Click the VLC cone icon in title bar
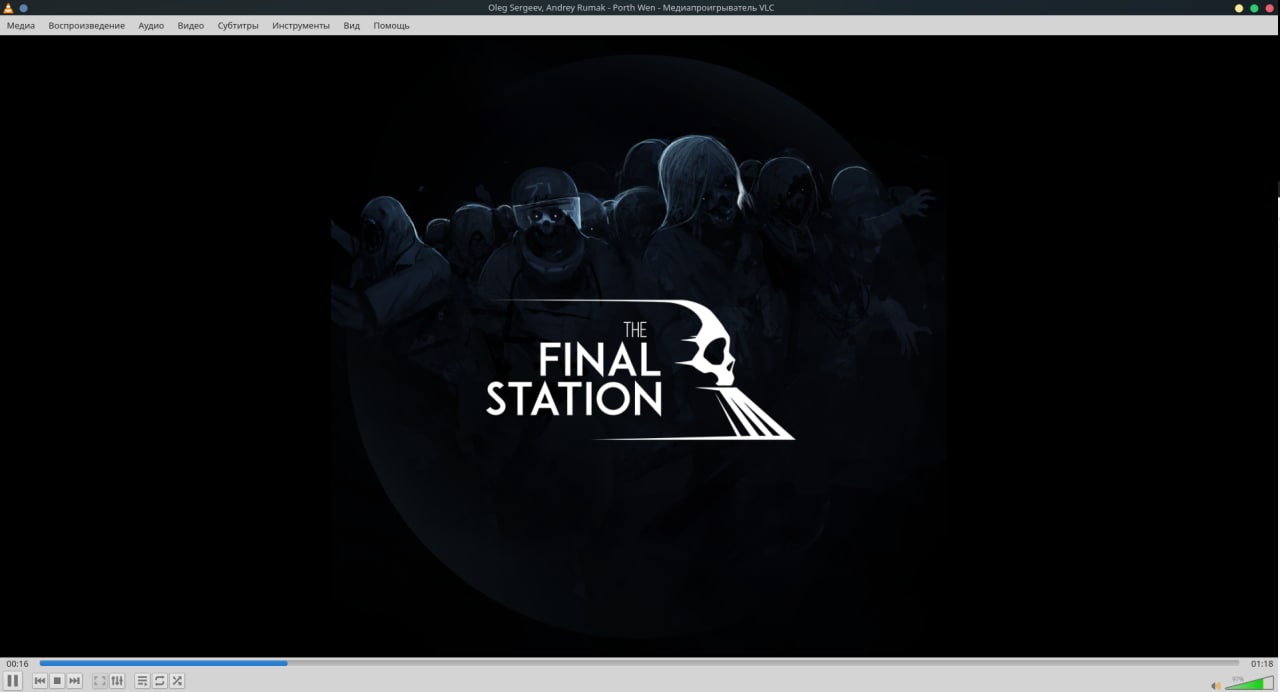The height and width of the screenshot is (692, 1280). [x=8, y=8]
